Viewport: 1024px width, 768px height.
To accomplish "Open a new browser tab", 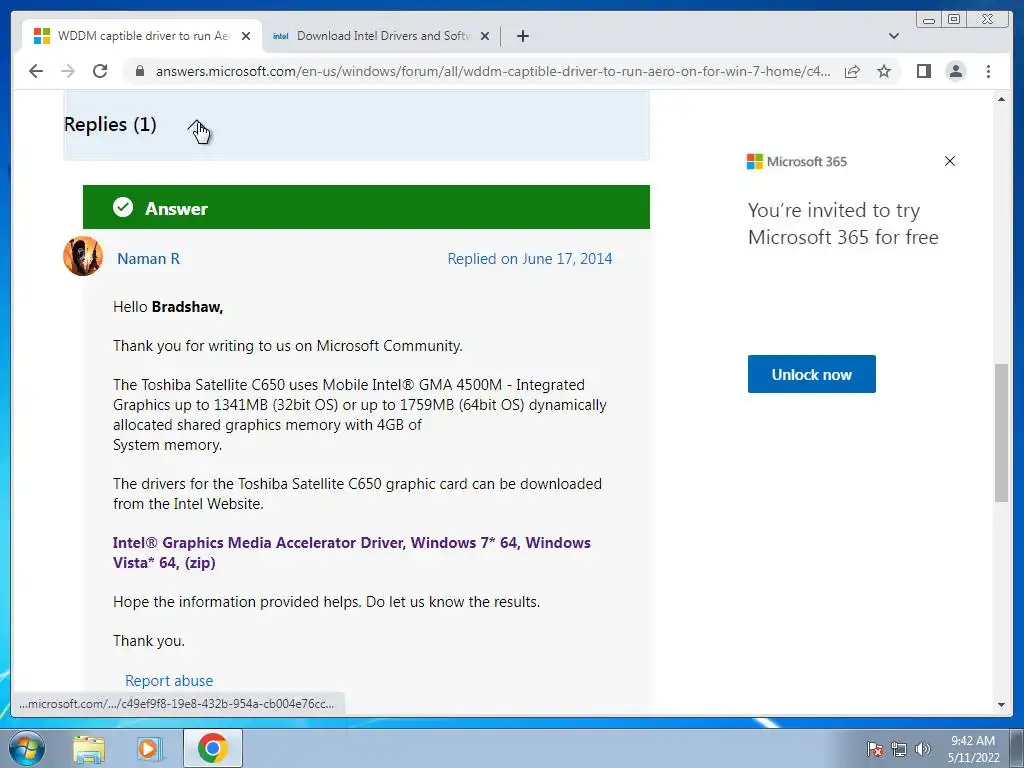I will coord(522,36).
